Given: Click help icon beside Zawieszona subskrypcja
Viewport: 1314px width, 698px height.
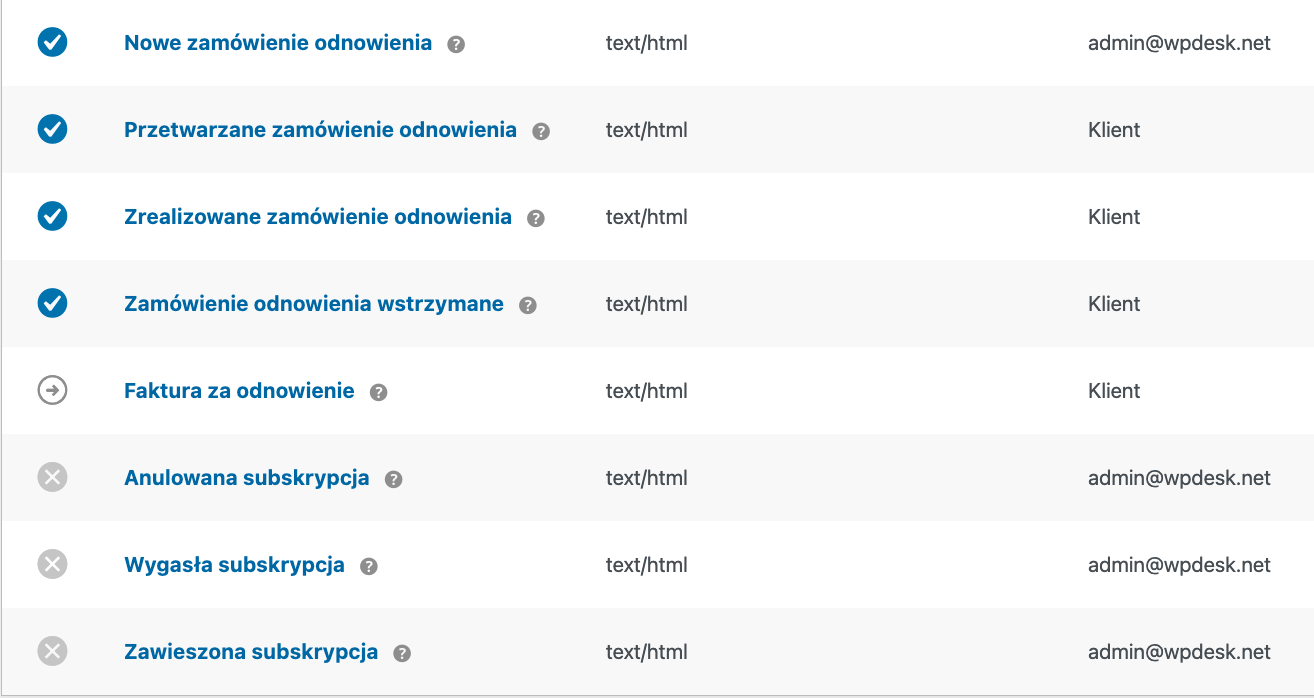Looking at the screenshot, I should (x=402, y=653).
